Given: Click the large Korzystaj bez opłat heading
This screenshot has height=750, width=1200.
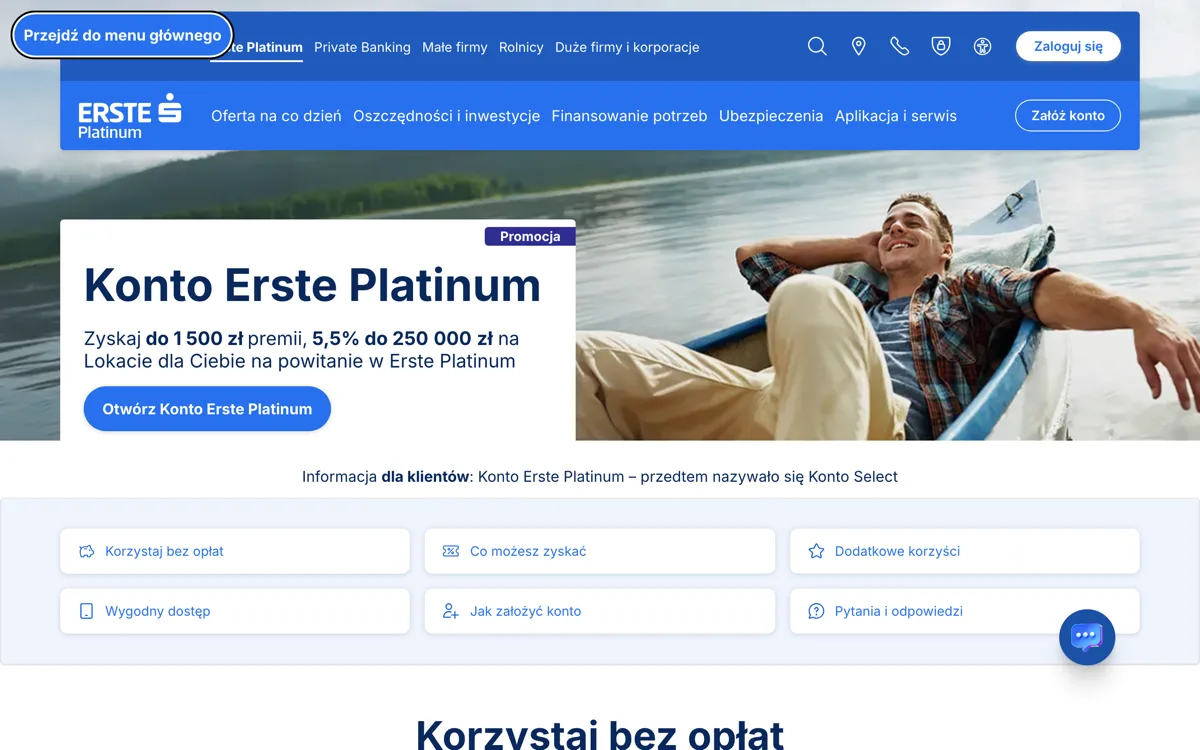Looking at the screenshot, I should click(600, 734).
